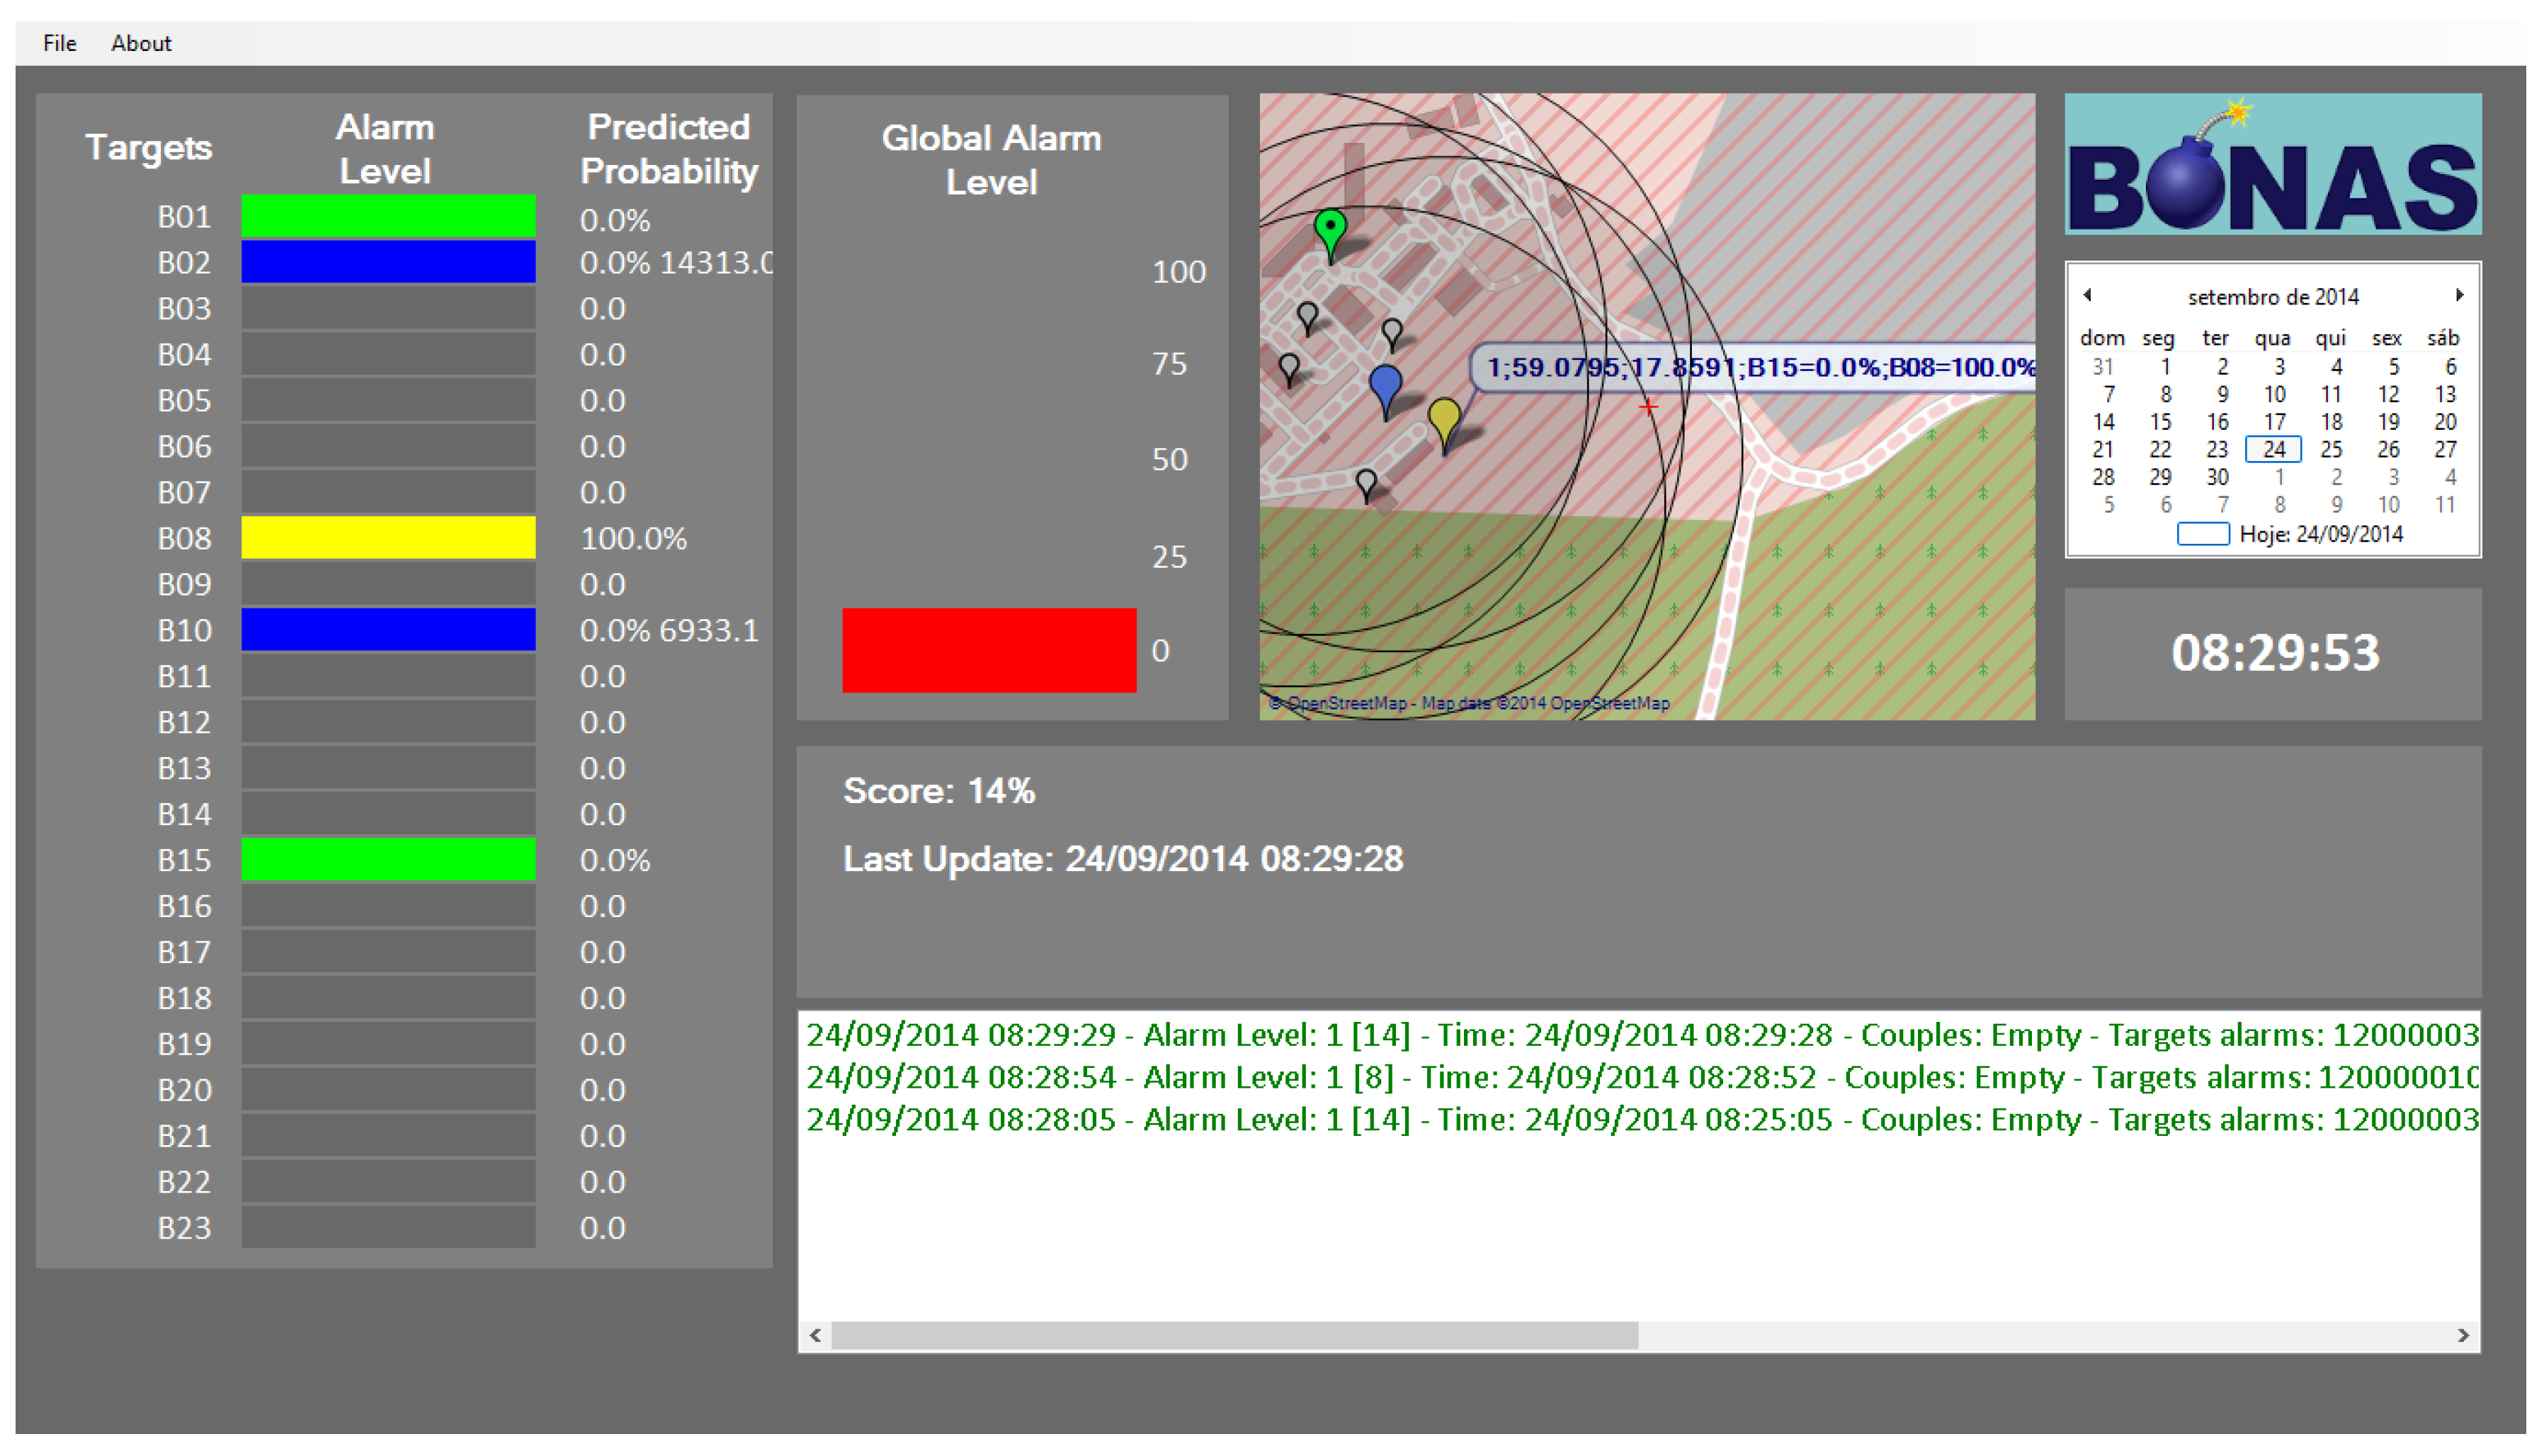
Task: Click the 14313.0 value next to B02
Action: (716, 263)
